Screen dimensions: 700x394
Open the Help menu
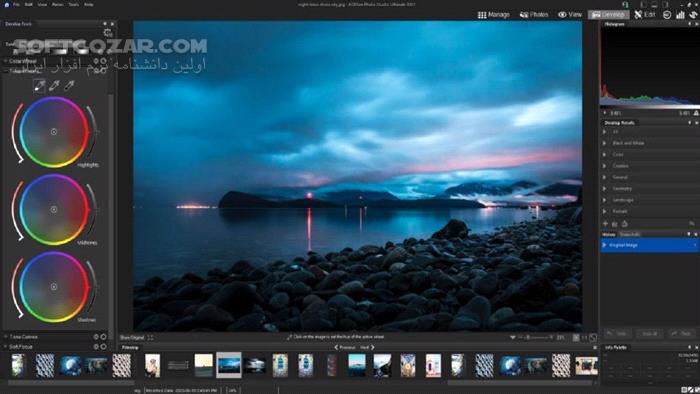(89, 4)
